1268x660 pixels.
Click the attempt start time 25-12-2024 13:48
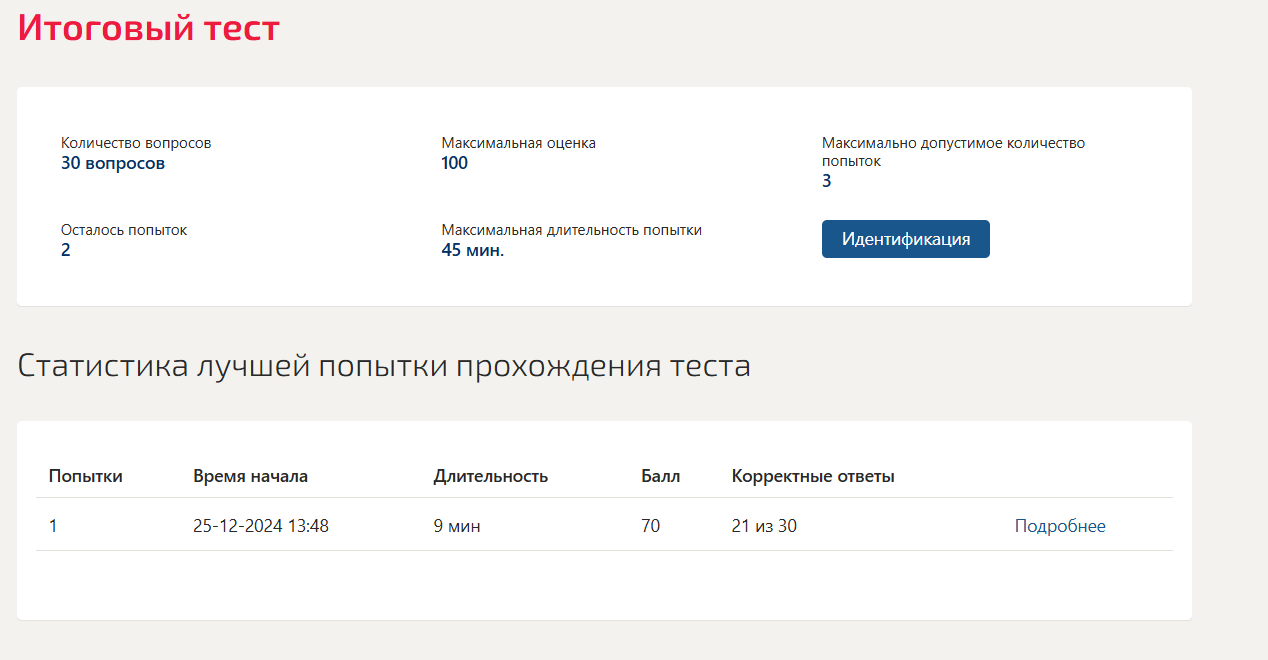(261, 526)
